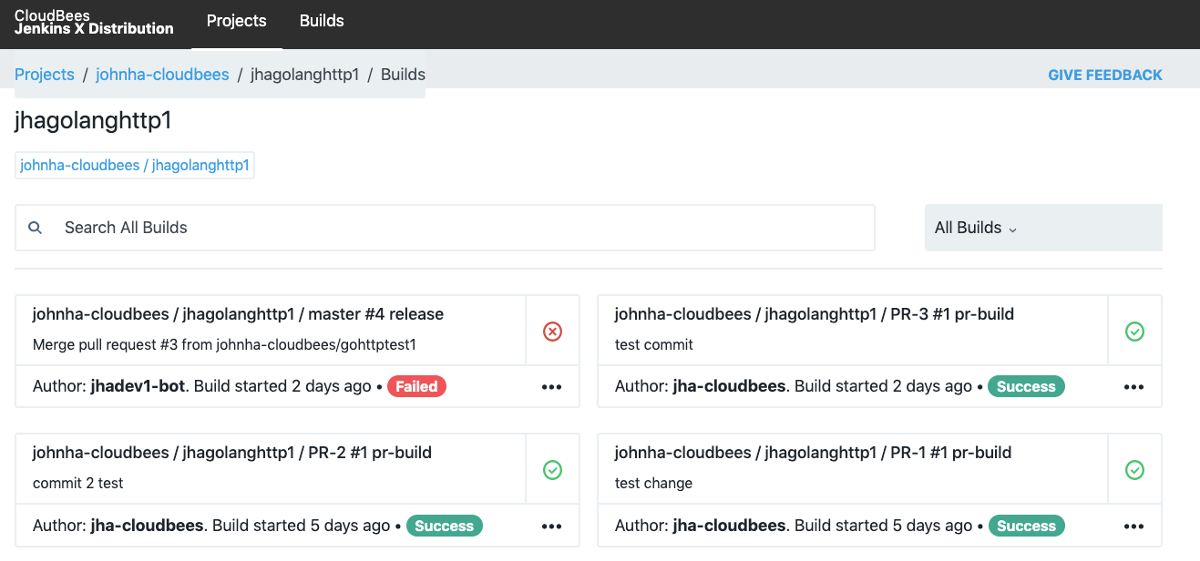This screenshot has height=561, width=1200.
Task: Click the success check icon for PR-3
Action: [x=1134, y=331]
